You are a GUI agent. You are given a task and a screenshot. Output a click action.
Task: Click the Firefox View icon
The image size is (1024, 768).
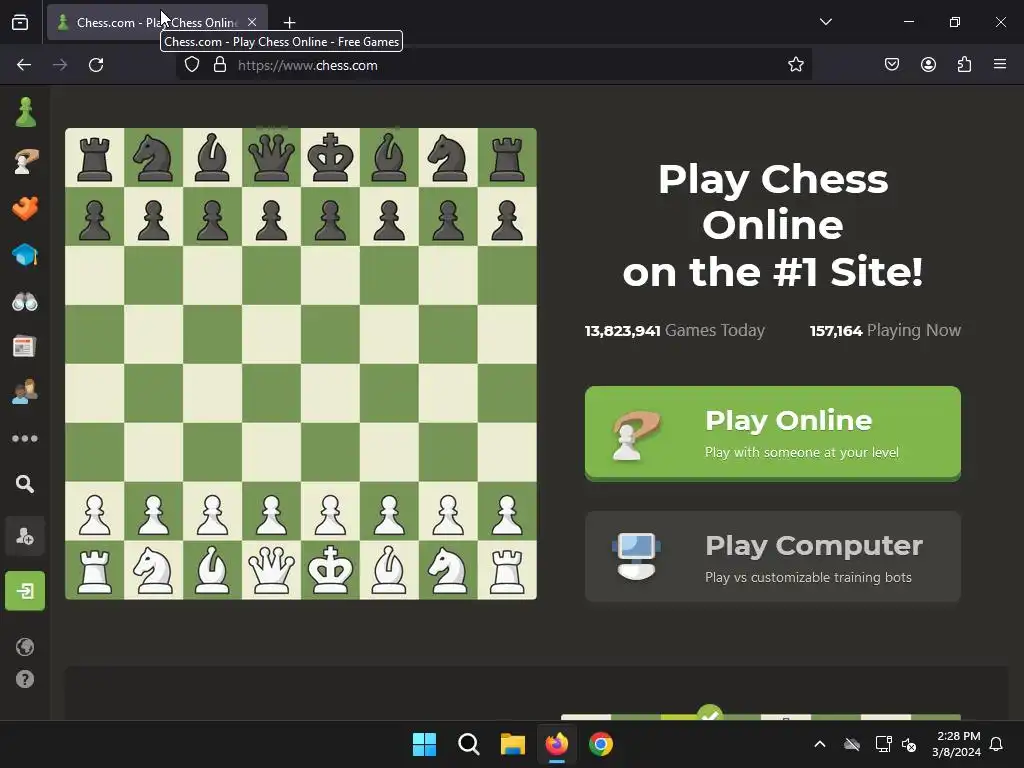tap(20, 22)
